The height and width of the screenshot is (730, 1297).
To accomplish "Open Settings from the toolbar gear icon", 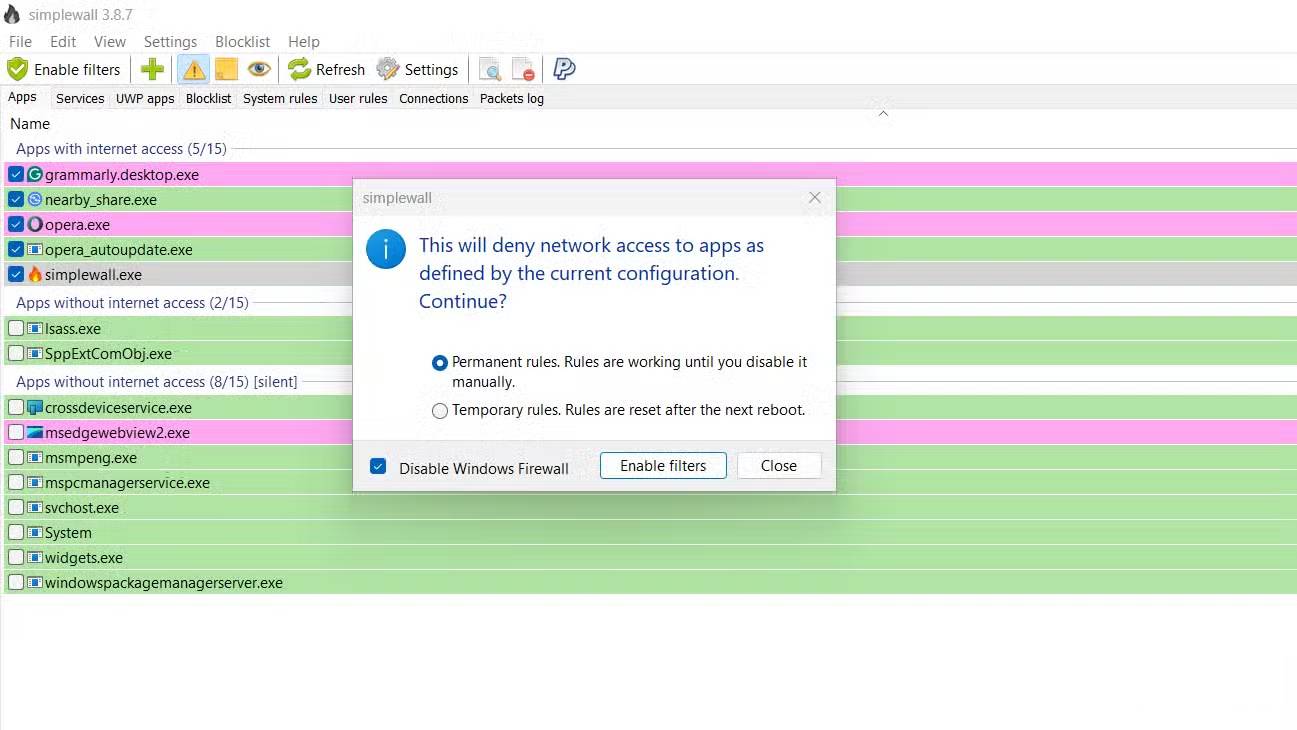I will tap(388, 69).
